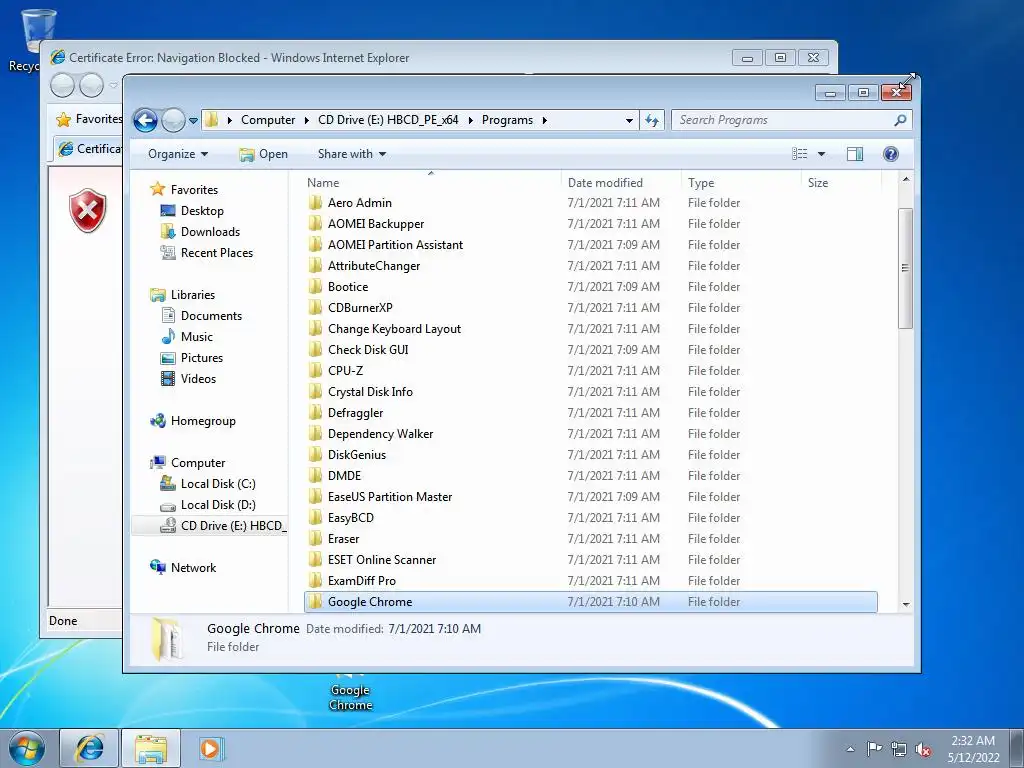Click the ESET Online Scanner folder name
The height and width of the screenshot is (768, 1024).
pos(382,560)
